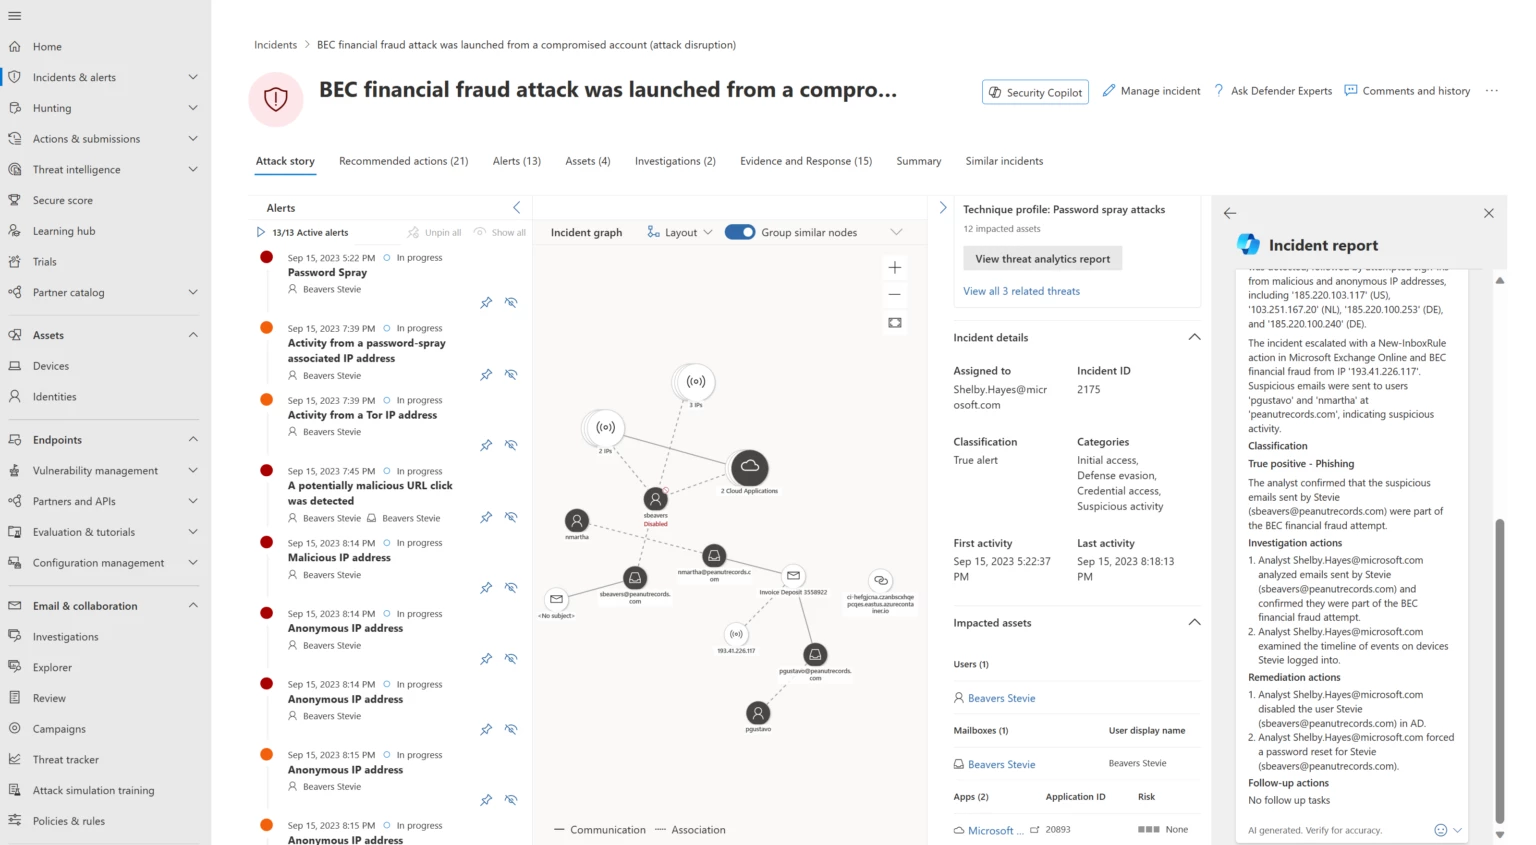Open Identities under Assets

54,397
